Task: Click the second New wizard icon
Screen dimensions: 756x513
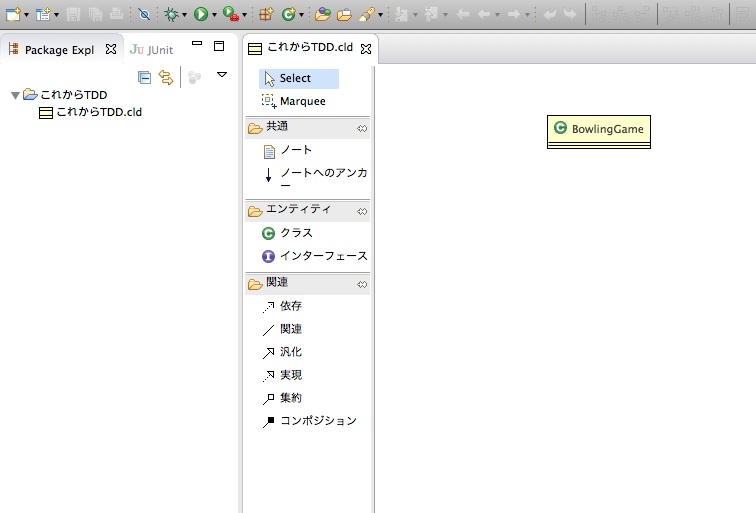Action: tap(43, 14)
